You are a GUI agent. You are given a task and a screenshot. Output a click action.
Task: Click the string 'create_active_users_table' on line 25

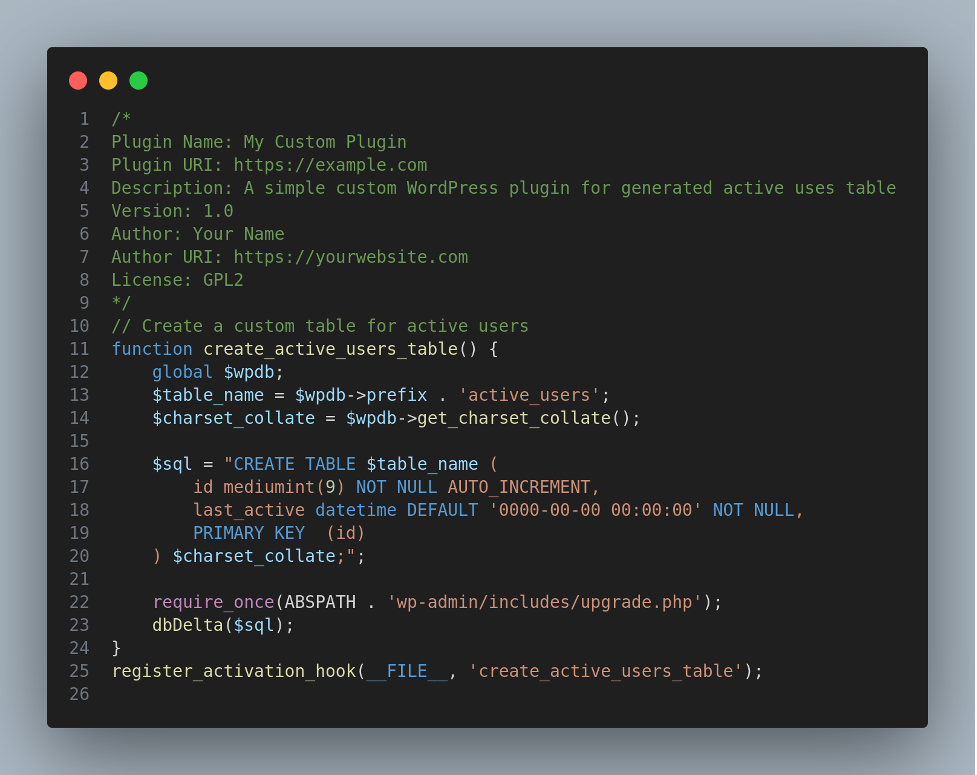point(605,672)
